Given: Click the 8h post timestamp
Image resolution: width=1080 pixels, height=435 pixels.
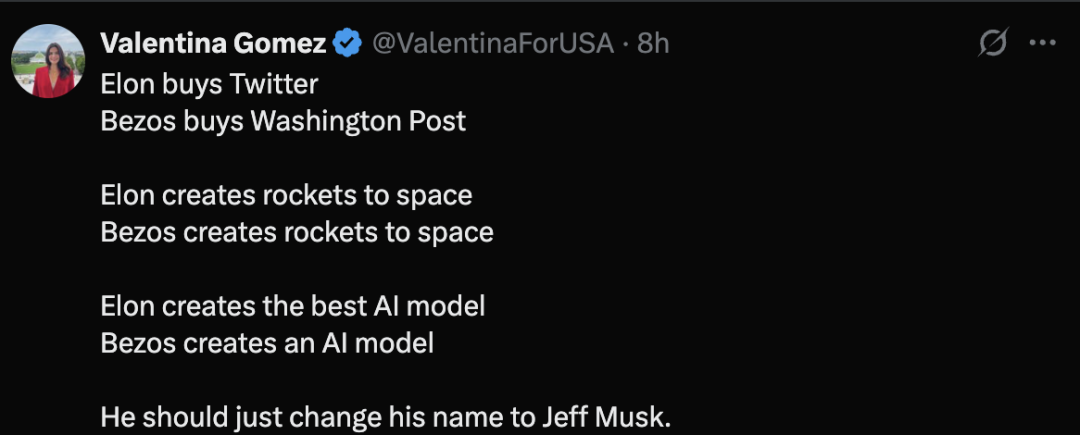Looking at the screenshot, I should 653,44.
